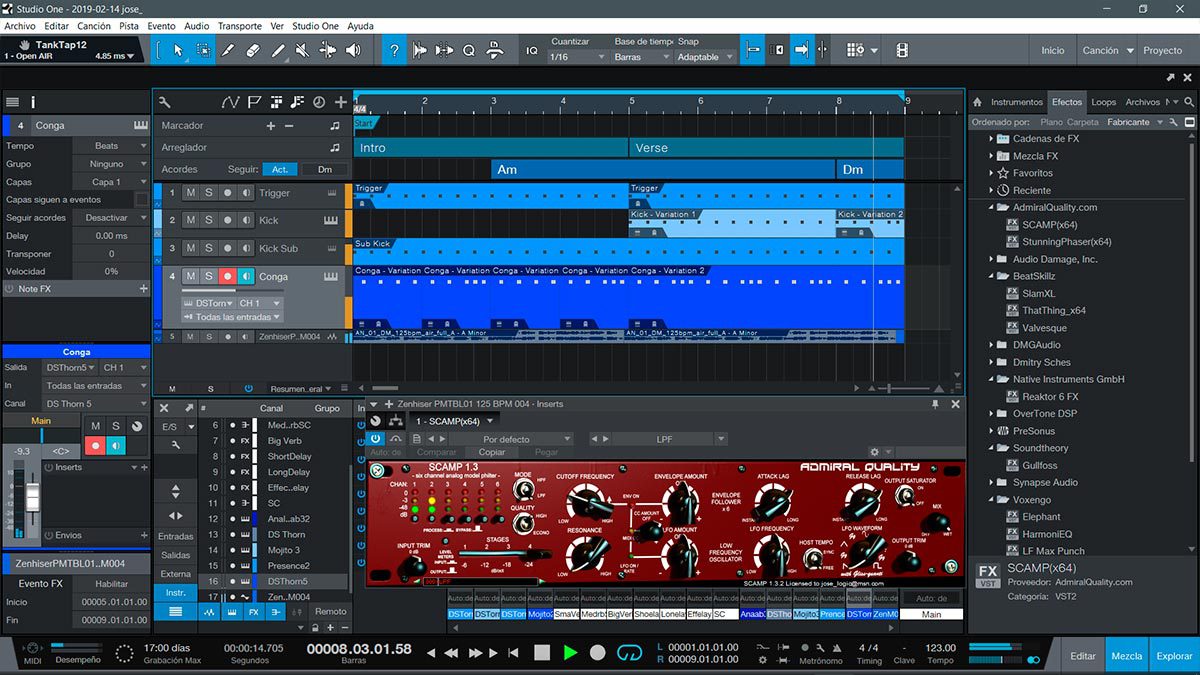This screenshot has width=1200, height=675.
Task: Select the Range tool
Action: [x=203, y=50]
